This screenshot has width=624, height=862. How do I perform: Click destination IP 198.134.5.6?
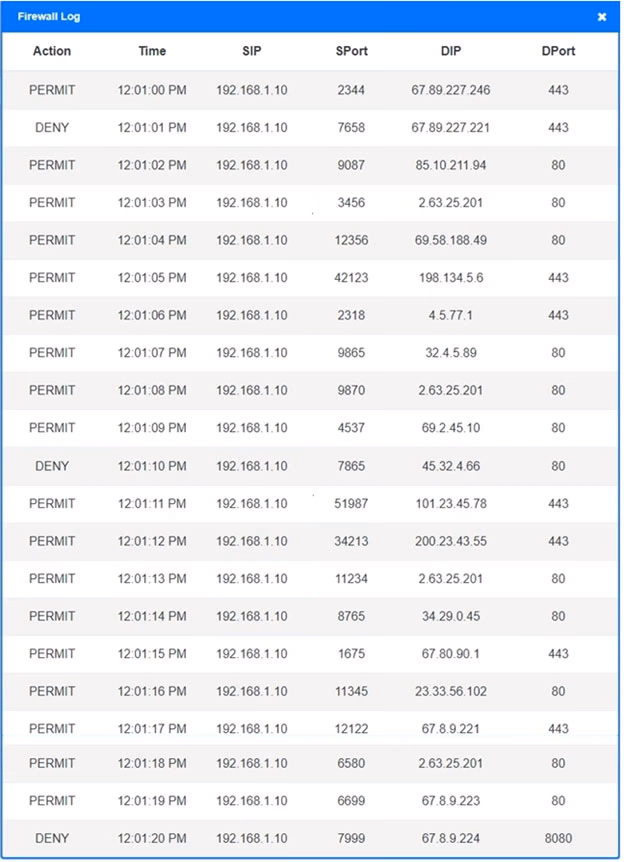coord(450,278)
